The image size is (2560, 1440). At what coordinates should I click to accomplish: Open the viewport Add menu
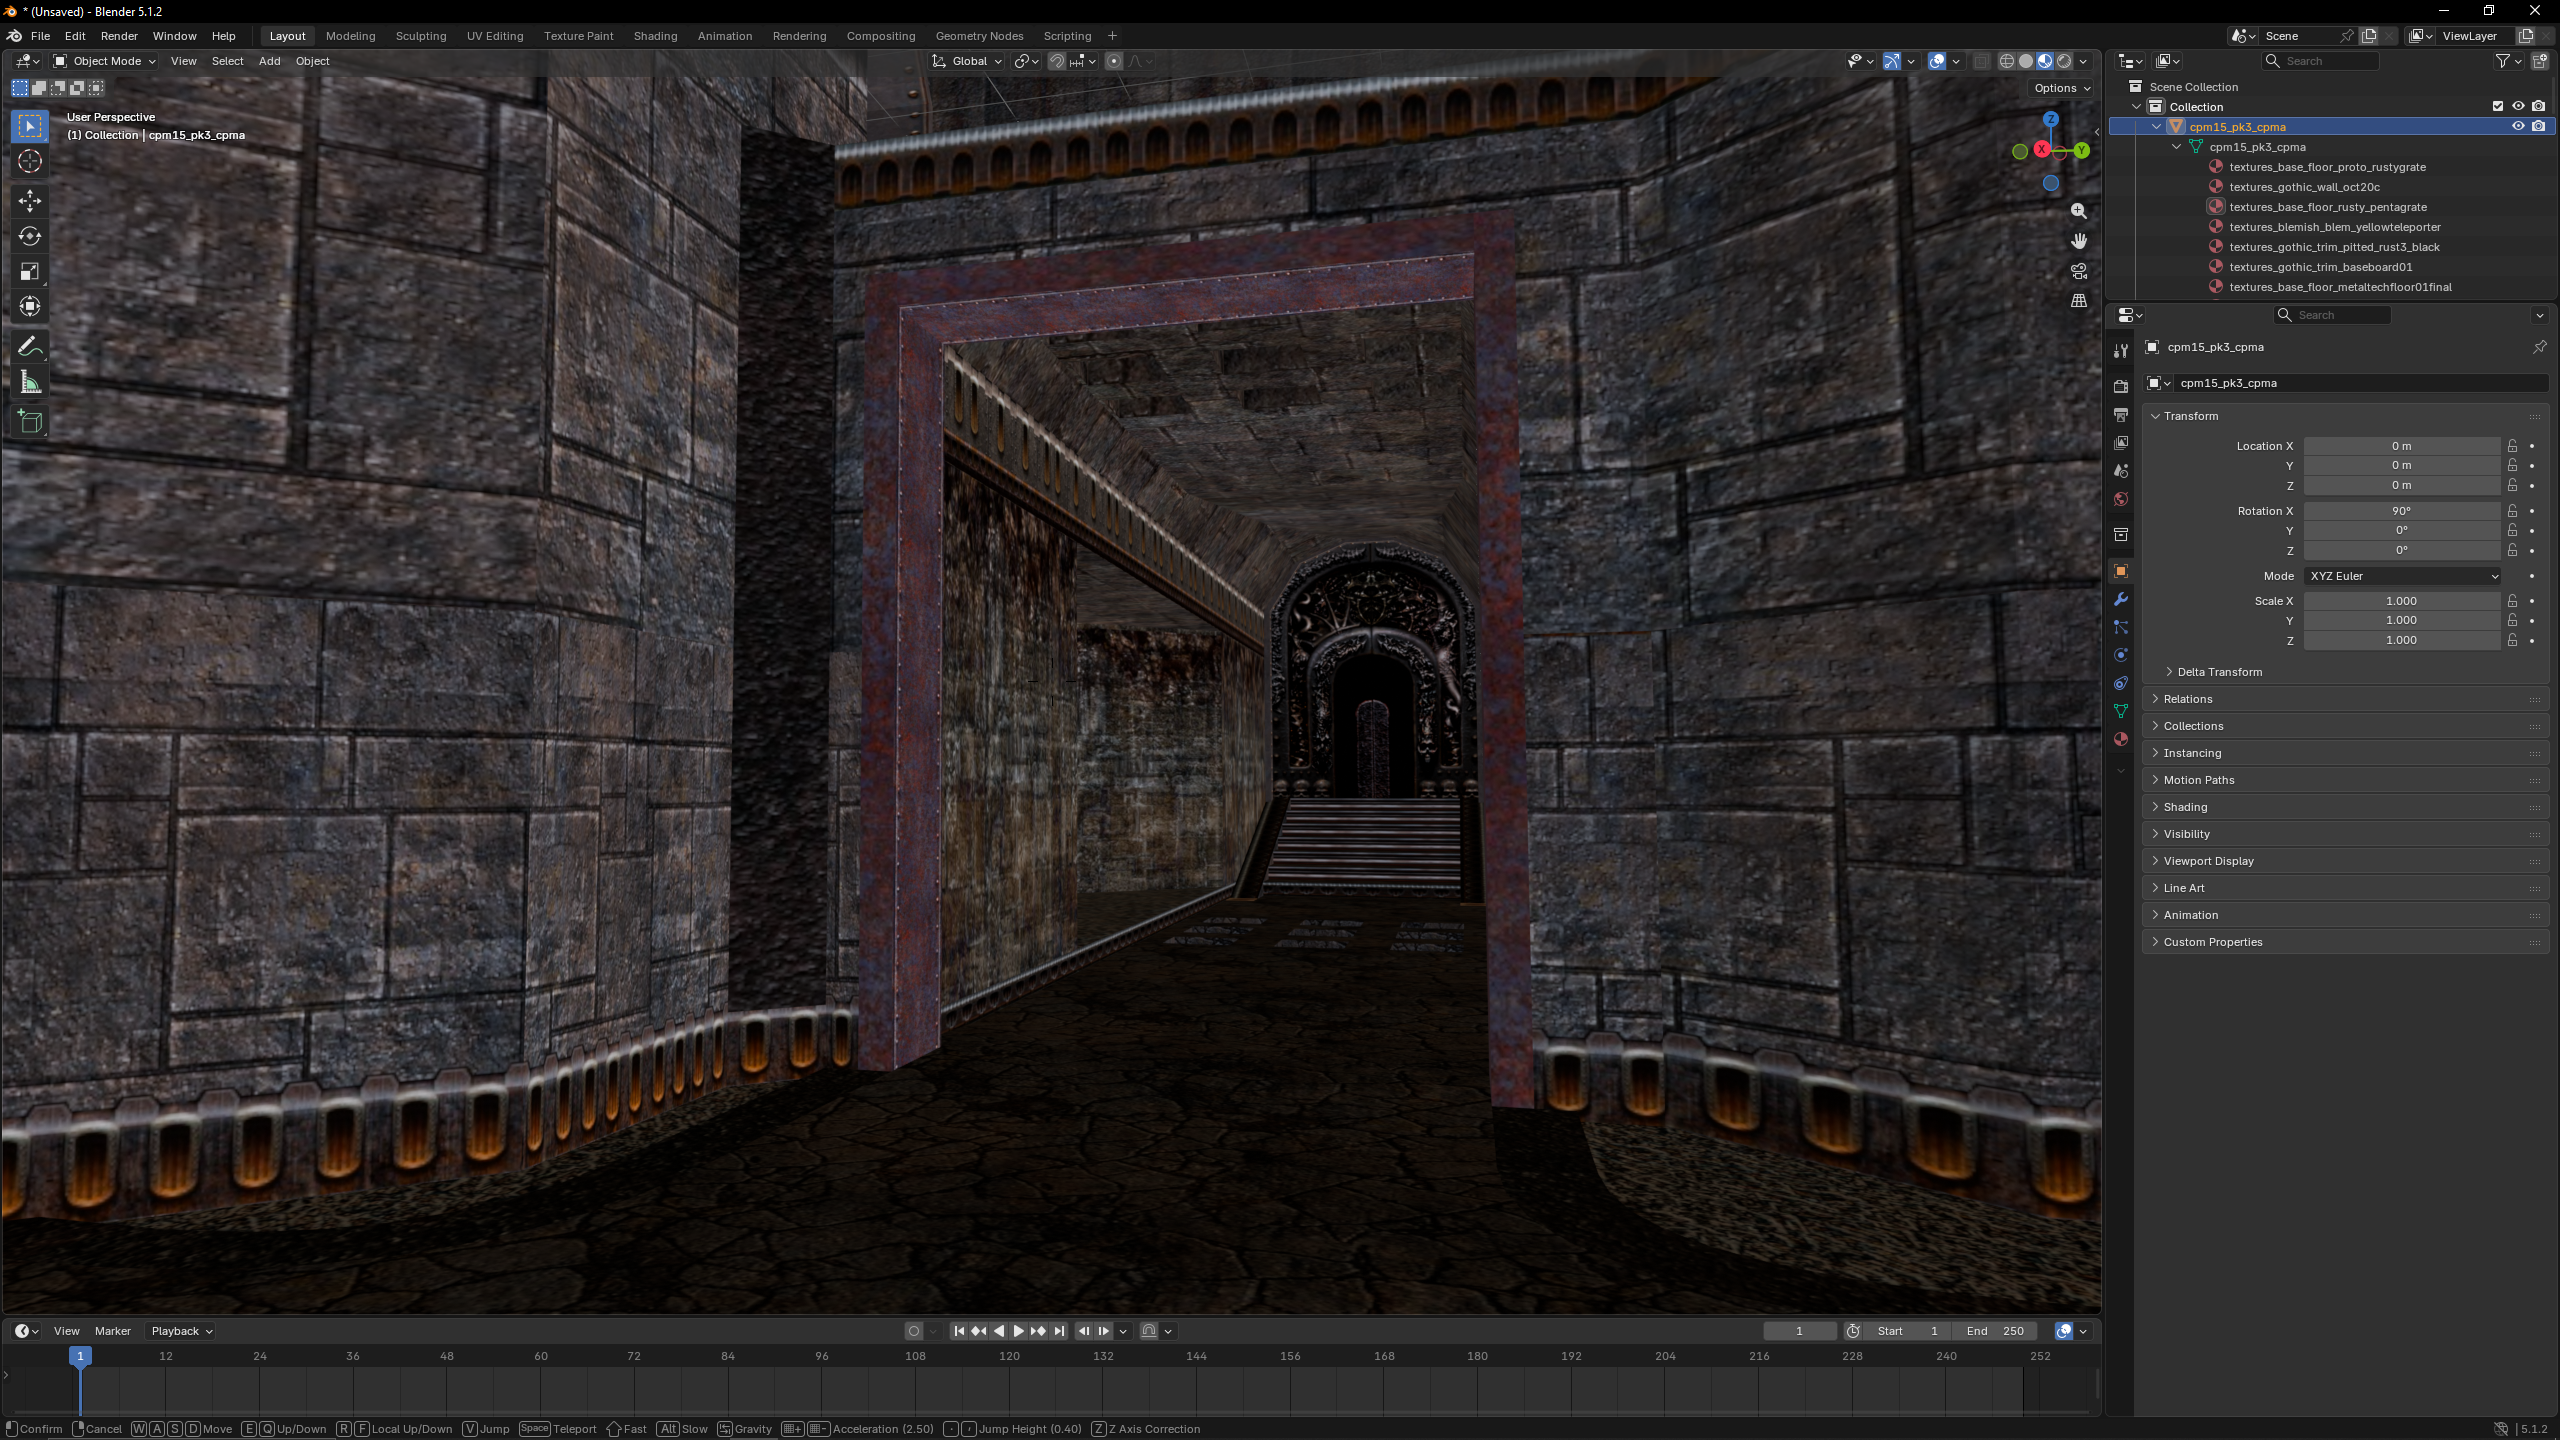point(269,61)
